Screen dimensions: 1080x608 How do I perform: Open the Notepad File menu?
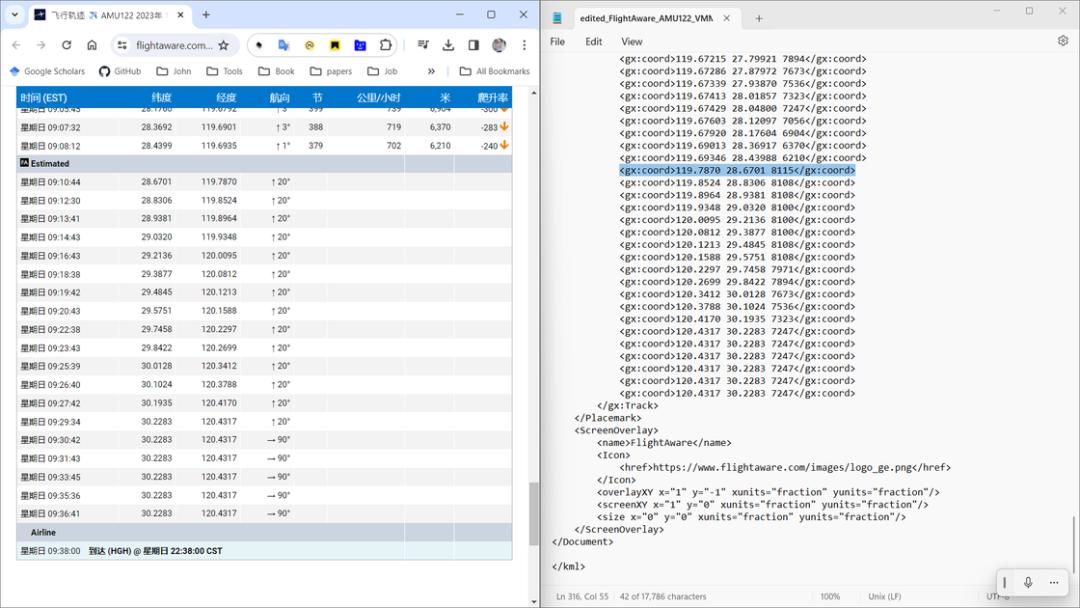click(557, 41)
